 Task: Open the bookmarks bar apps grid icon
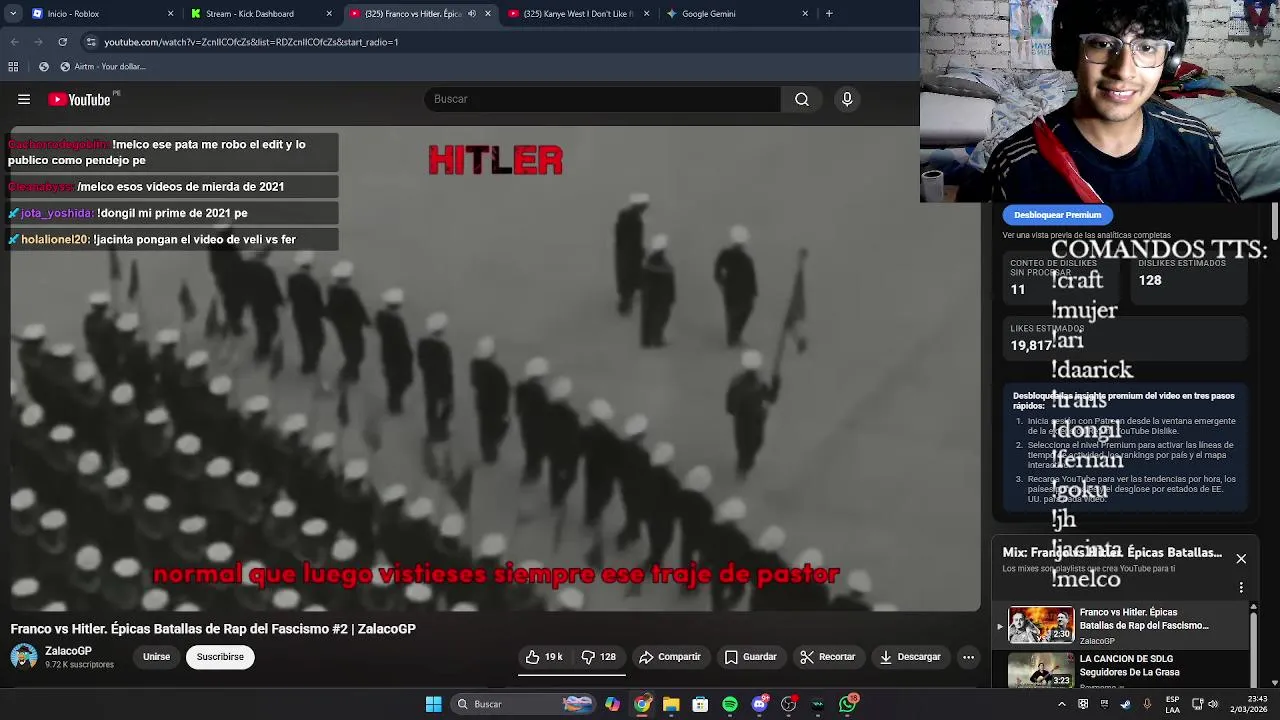[x=13, y=67]
